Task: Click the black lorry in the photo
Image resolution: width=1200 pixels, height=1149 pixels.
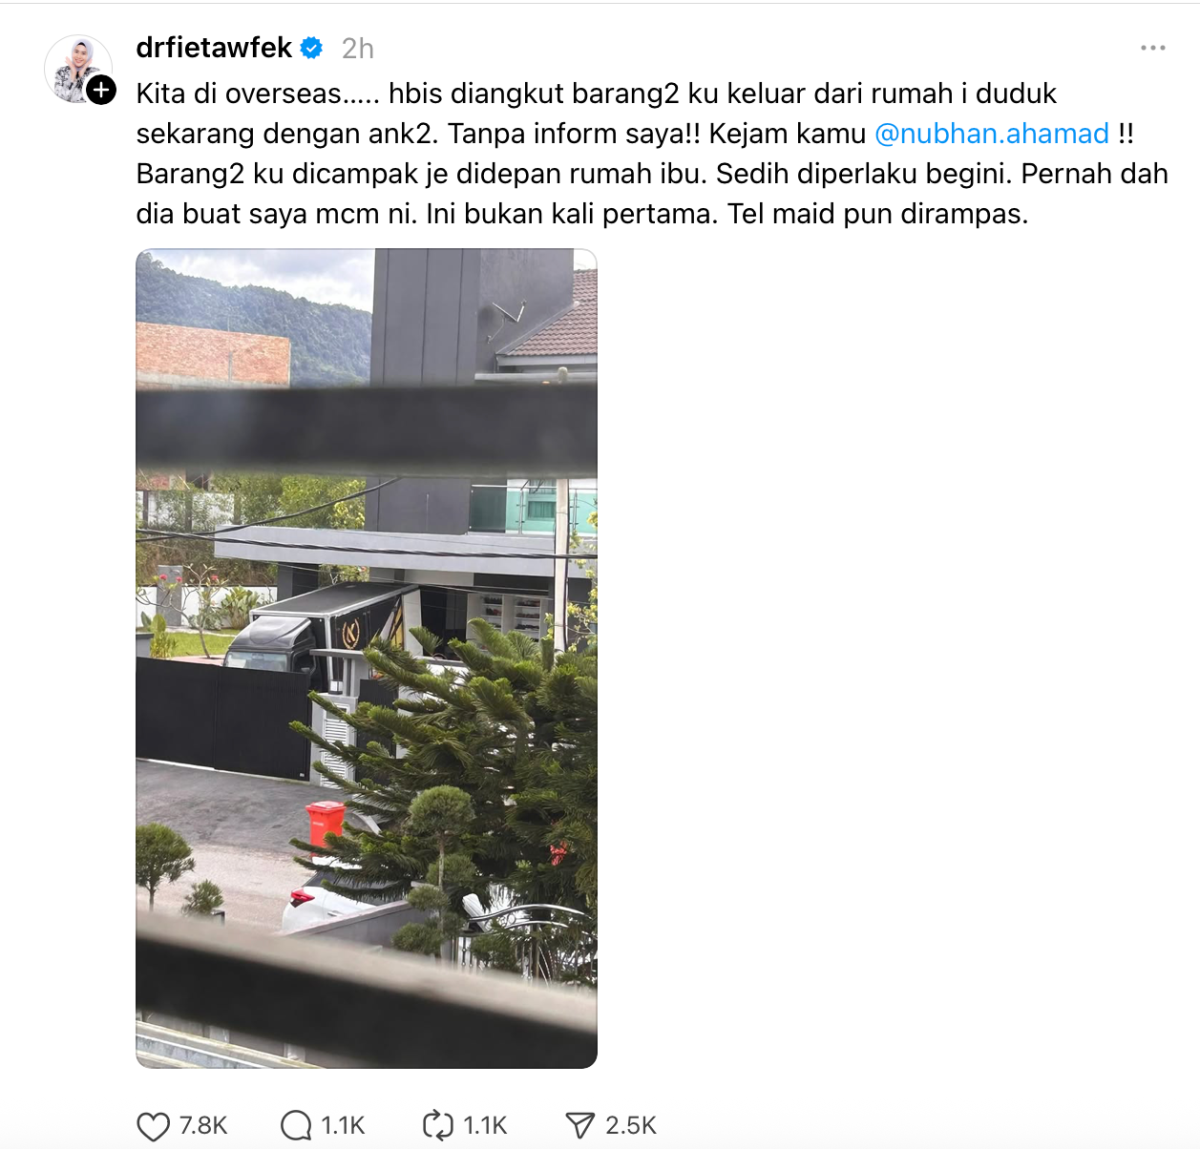Action: coord(320,632)
